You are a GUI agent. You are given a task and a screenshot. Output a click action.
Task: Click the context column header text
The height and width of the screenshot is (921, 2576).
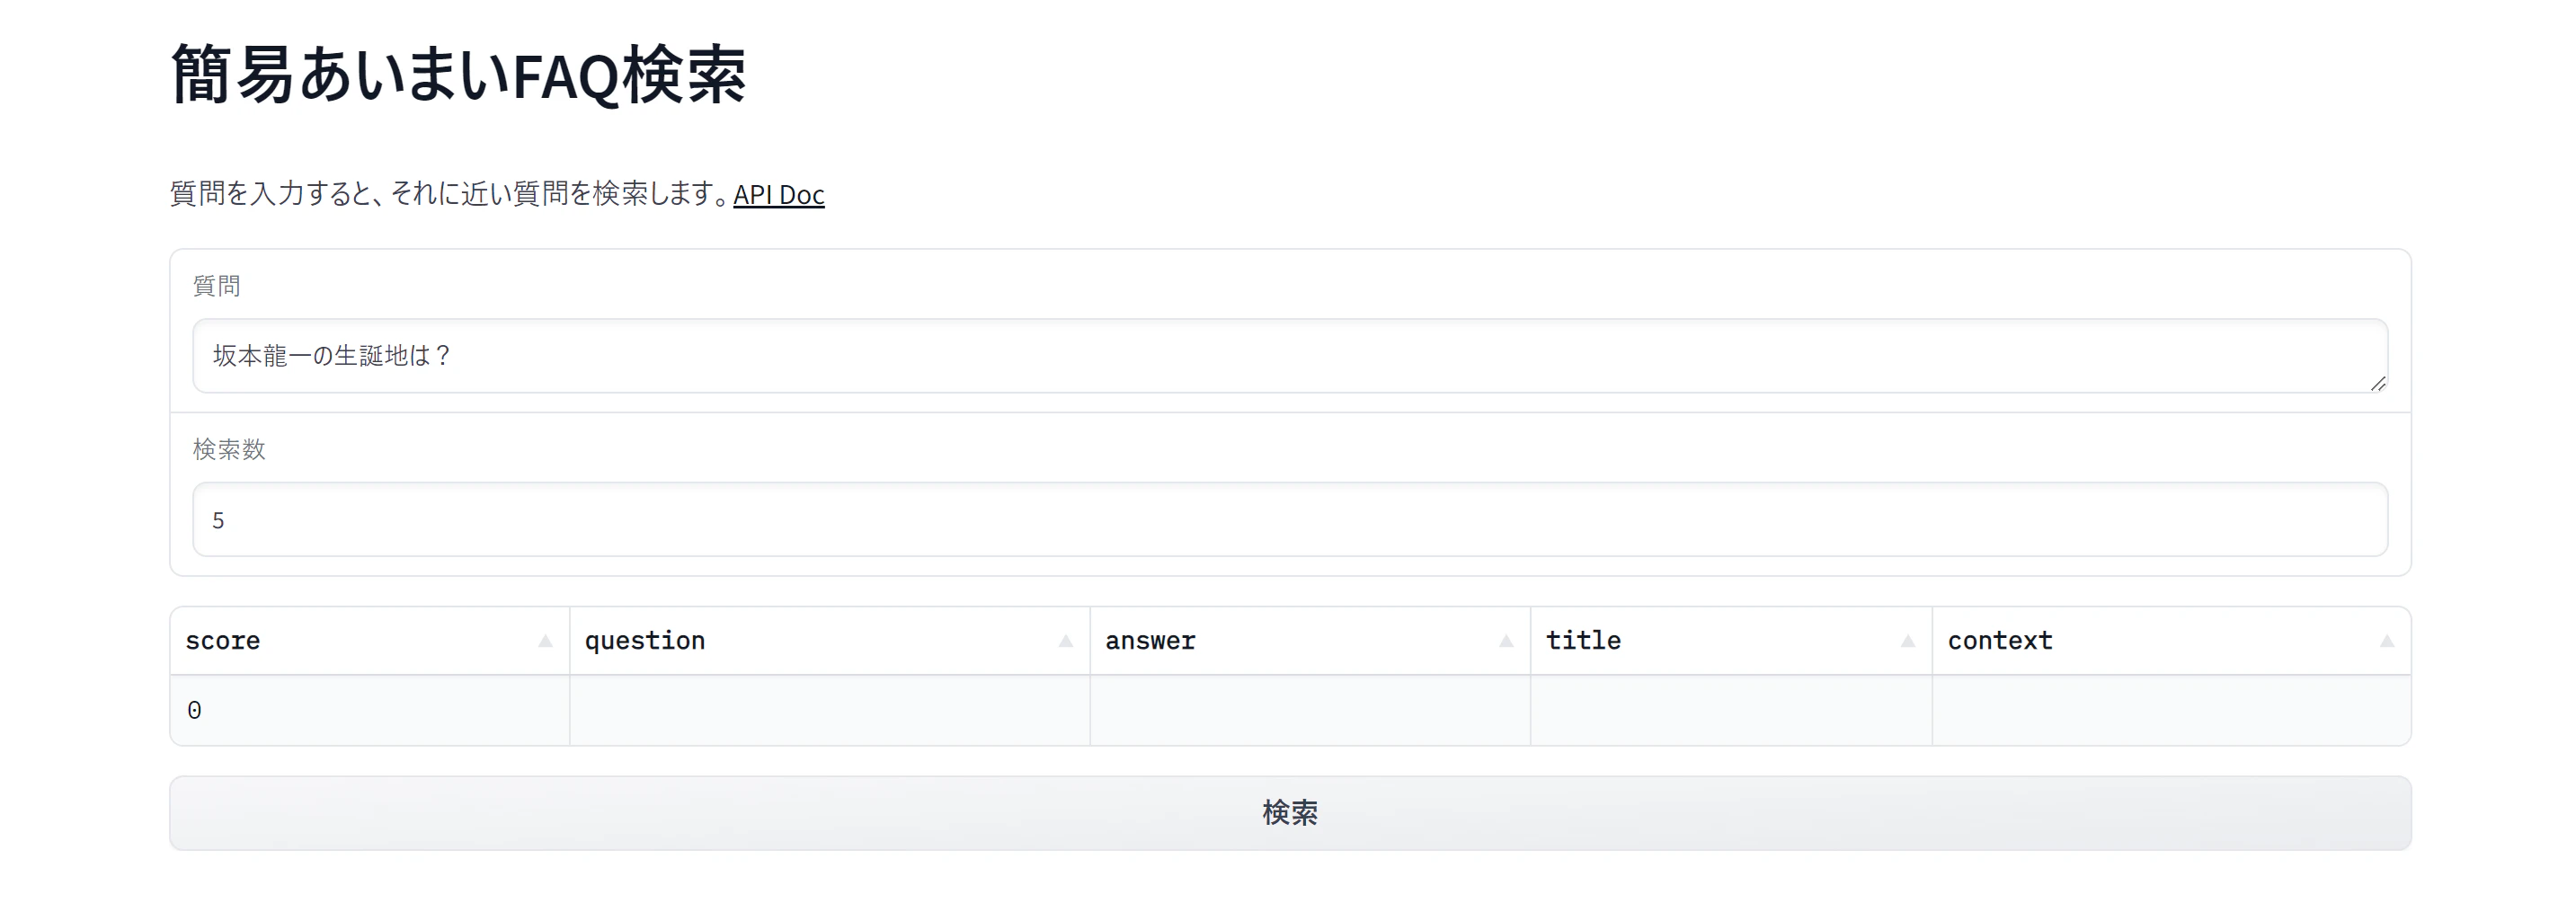tap(2000, 641)
